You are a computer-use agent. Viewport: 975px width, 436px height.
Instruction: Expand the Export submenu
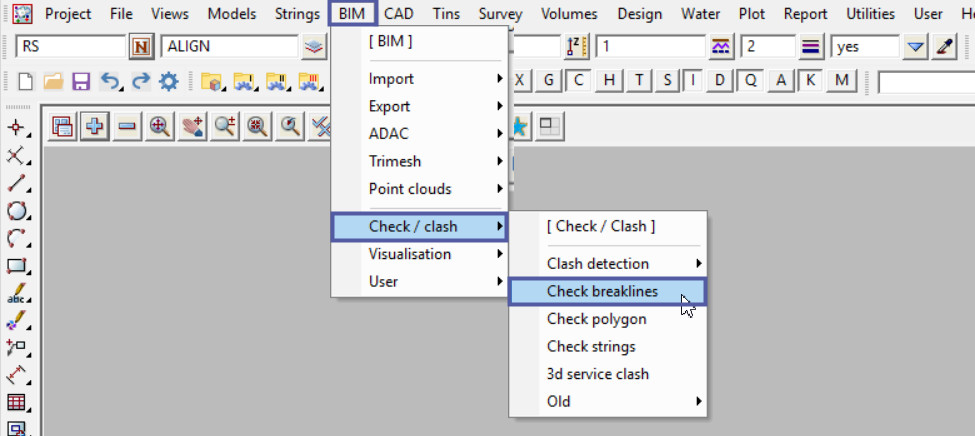[420, 106]
